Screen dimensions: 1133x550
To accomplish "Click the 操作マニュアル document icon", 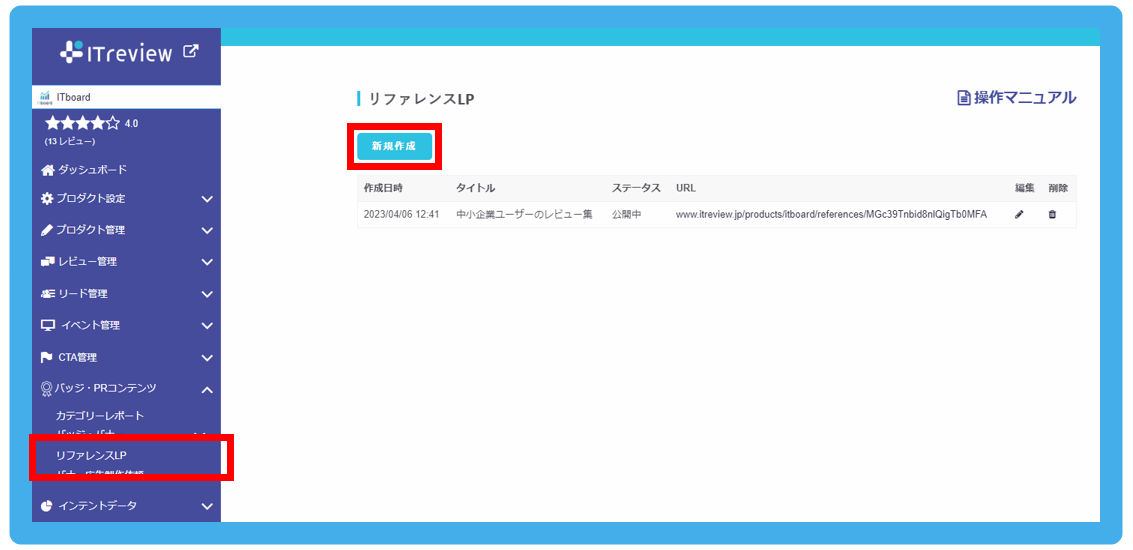I will point(964,98).
